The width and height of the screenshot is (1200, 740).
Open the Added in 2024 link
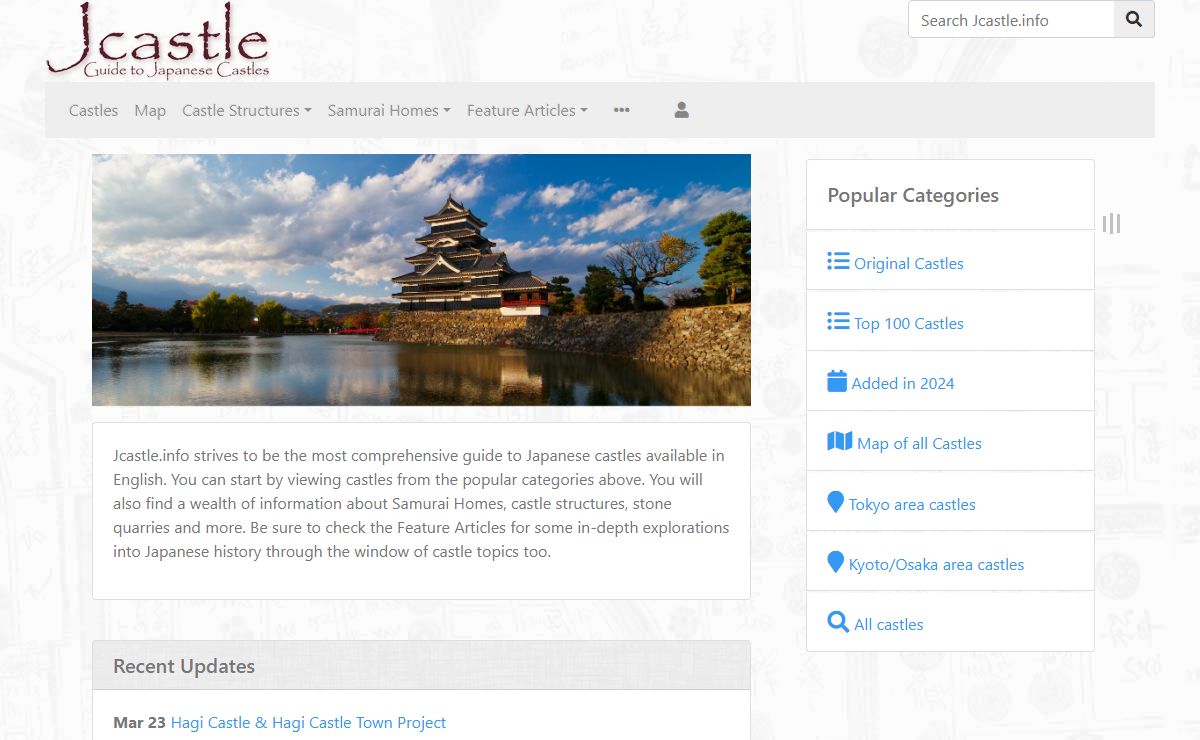(x=903, y=383)
